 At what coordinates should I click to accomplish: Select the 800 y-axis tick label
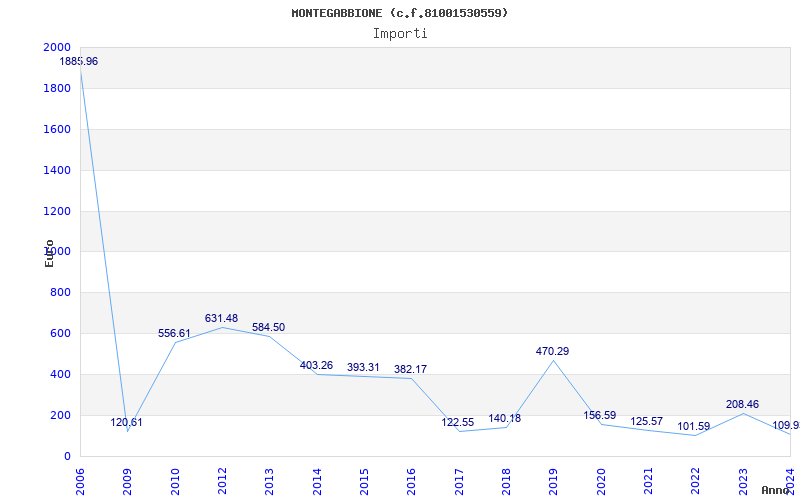(x=61, y=292)
